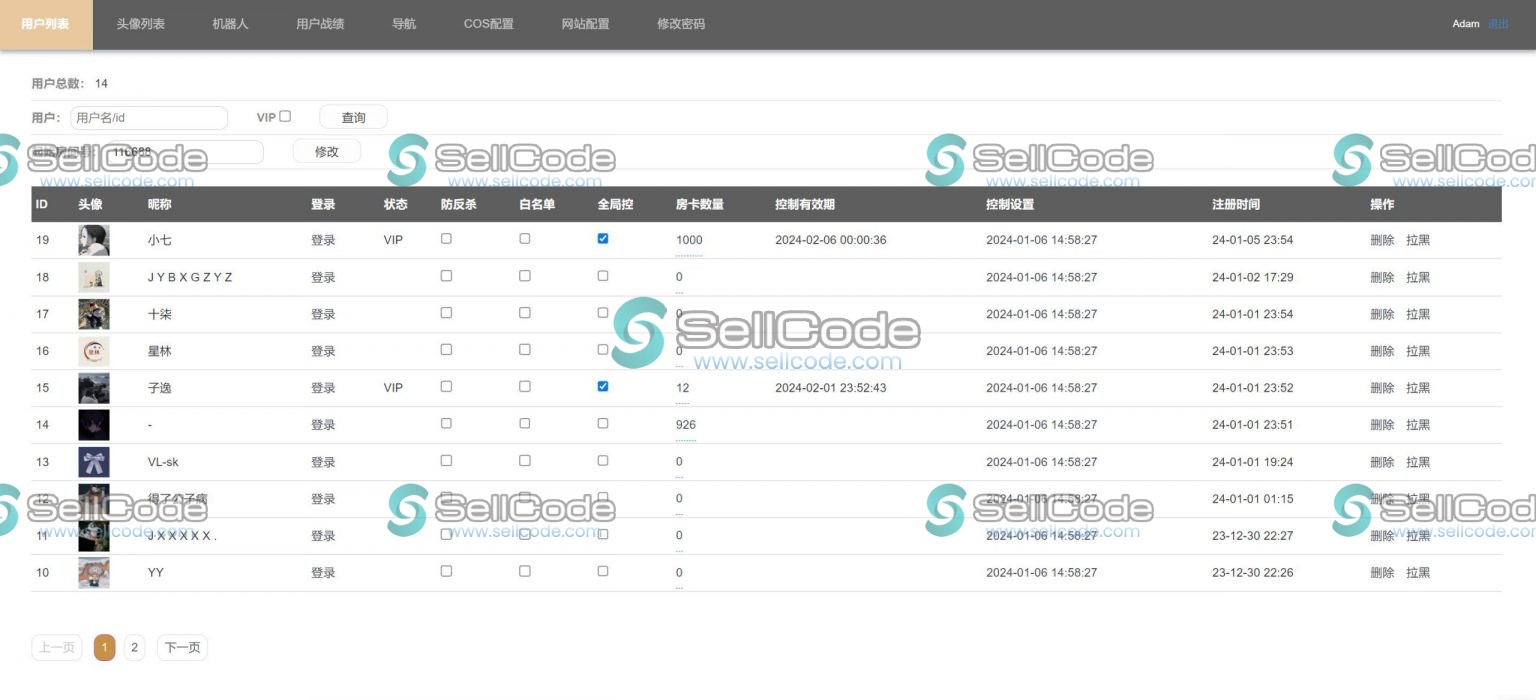Screen dimensions: 1536x700
Task: Open avatar thumbnail of user 子逸
Action: coord(94,388)
